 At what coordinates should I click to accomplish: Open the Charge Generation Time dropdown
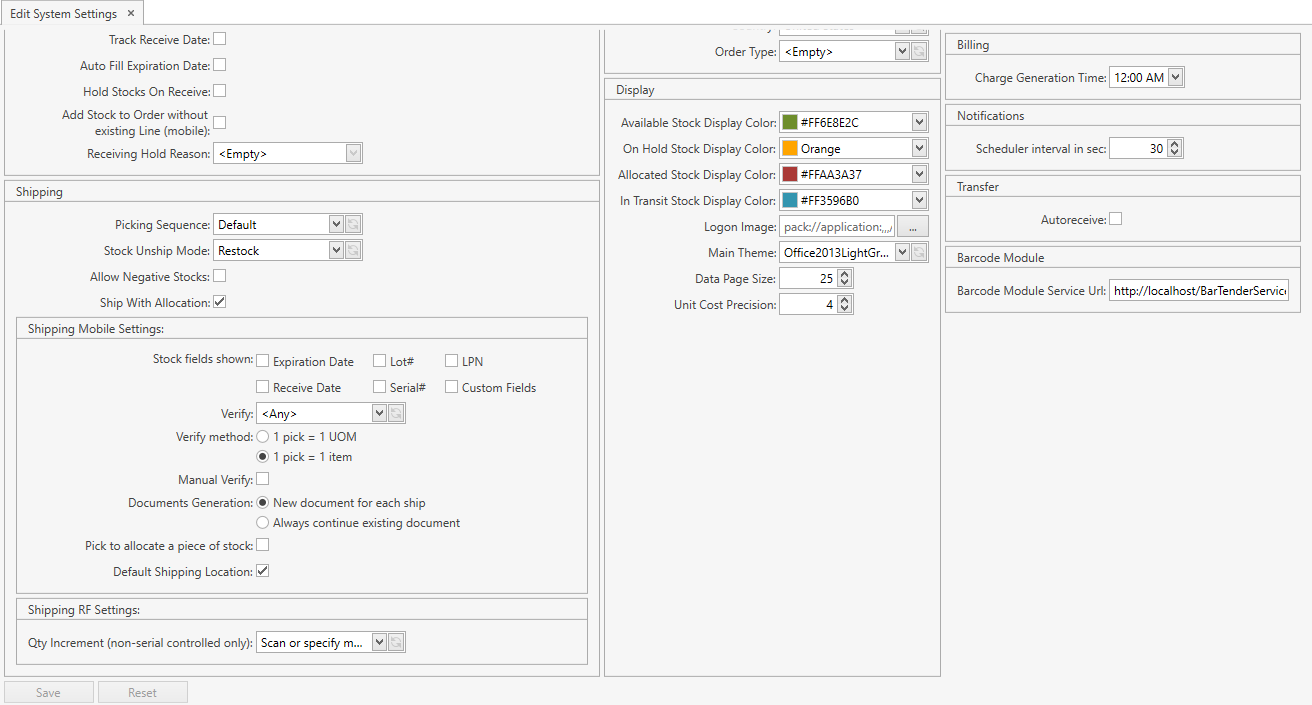pos(1176,77)
